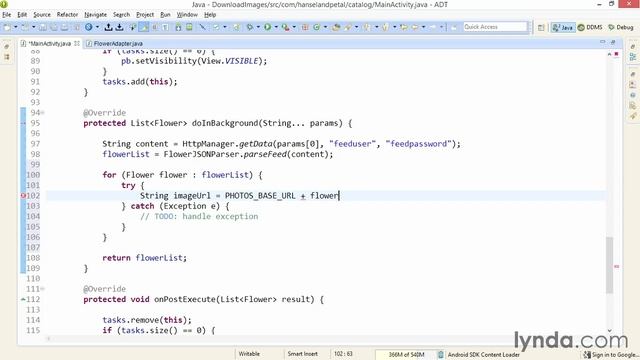The height and width of the screenshot is (360, 640).
Task: Click the Run External Tools icon
Action: coord(285,27)
